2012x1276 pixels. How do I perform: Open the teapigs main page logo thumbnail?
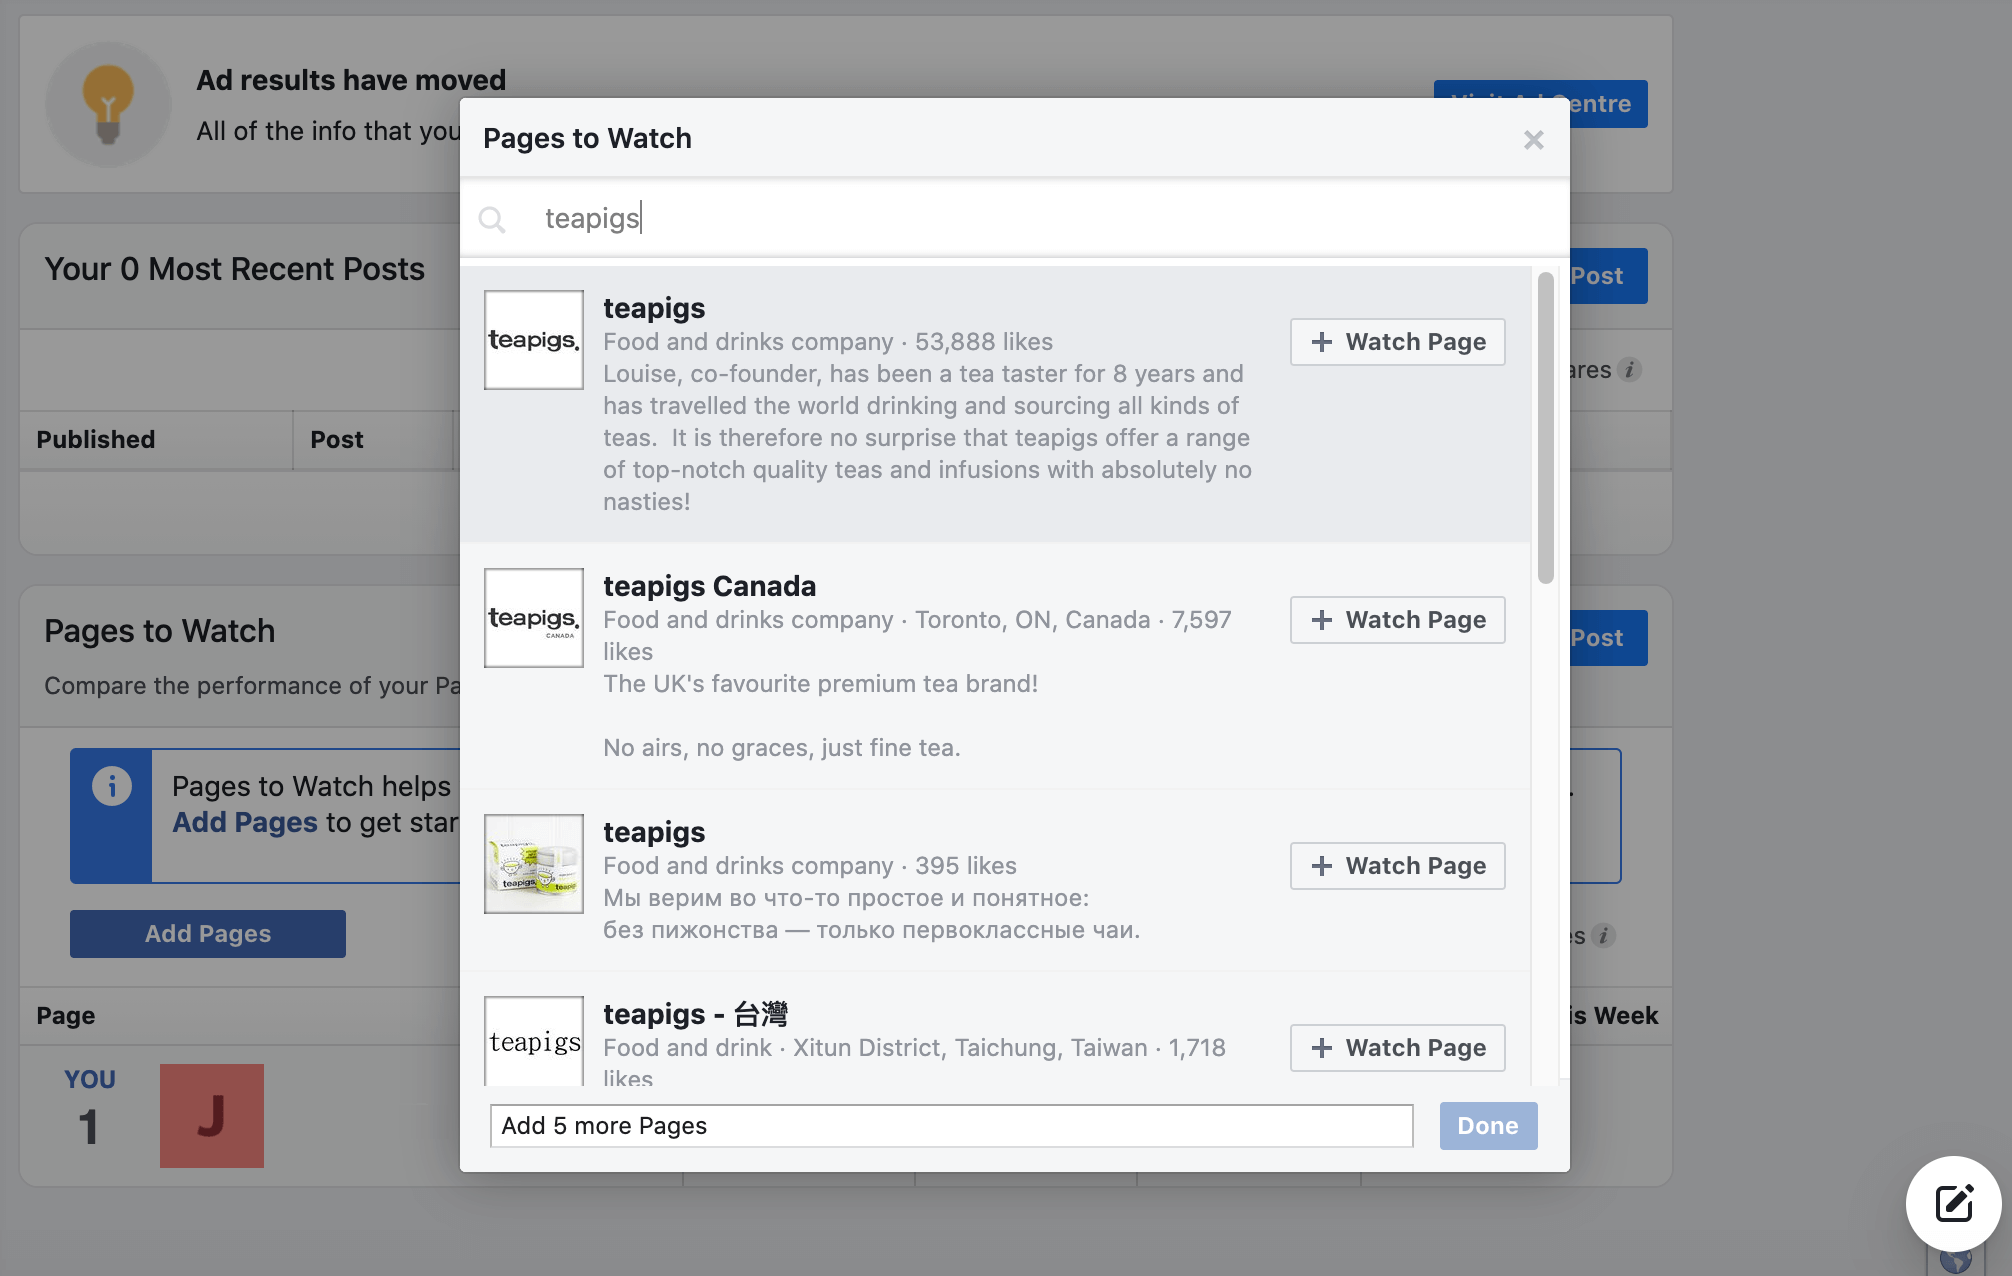(x=534, y=340)
